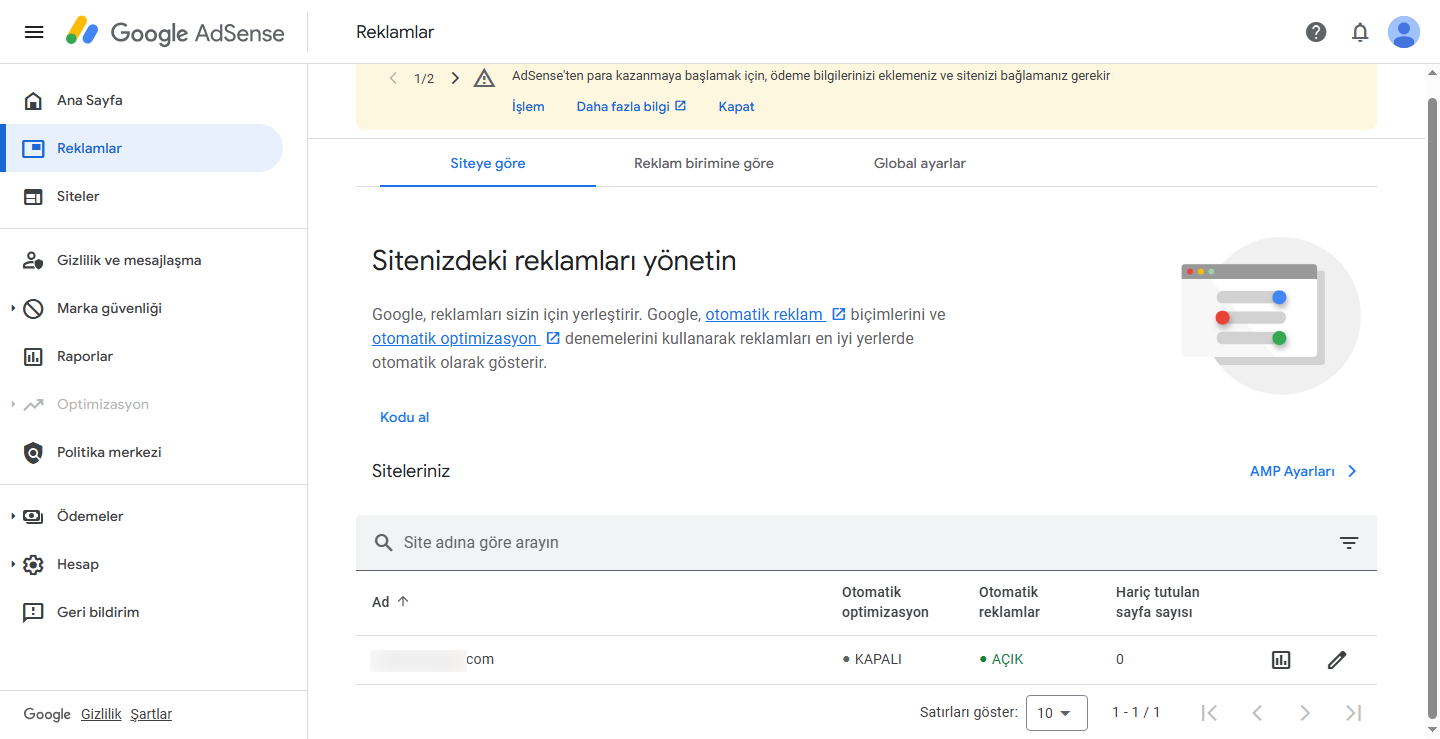Screen dimensions: 1440x739
Task: Click the Geri bildirim feedback icon
Action: click(x=33, y=612)
